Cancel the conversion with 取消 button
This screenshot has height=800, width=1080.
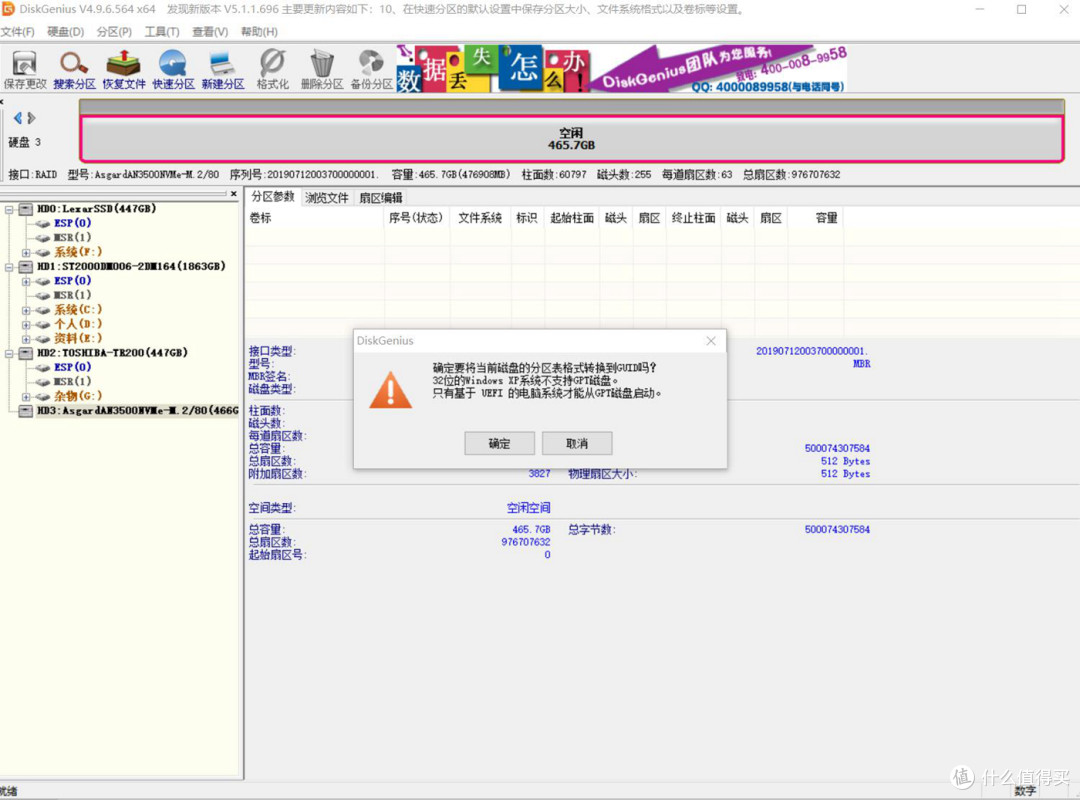tap(577, 443)
